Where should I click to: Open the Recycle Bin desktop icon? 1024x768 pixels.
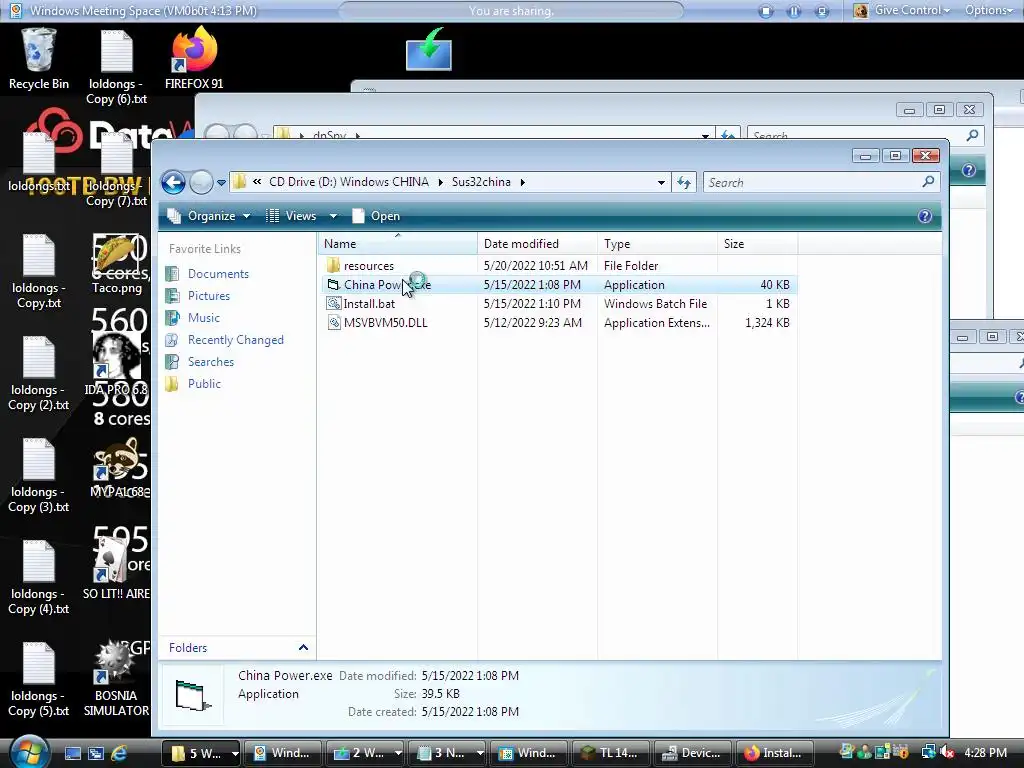pos(39,59)
